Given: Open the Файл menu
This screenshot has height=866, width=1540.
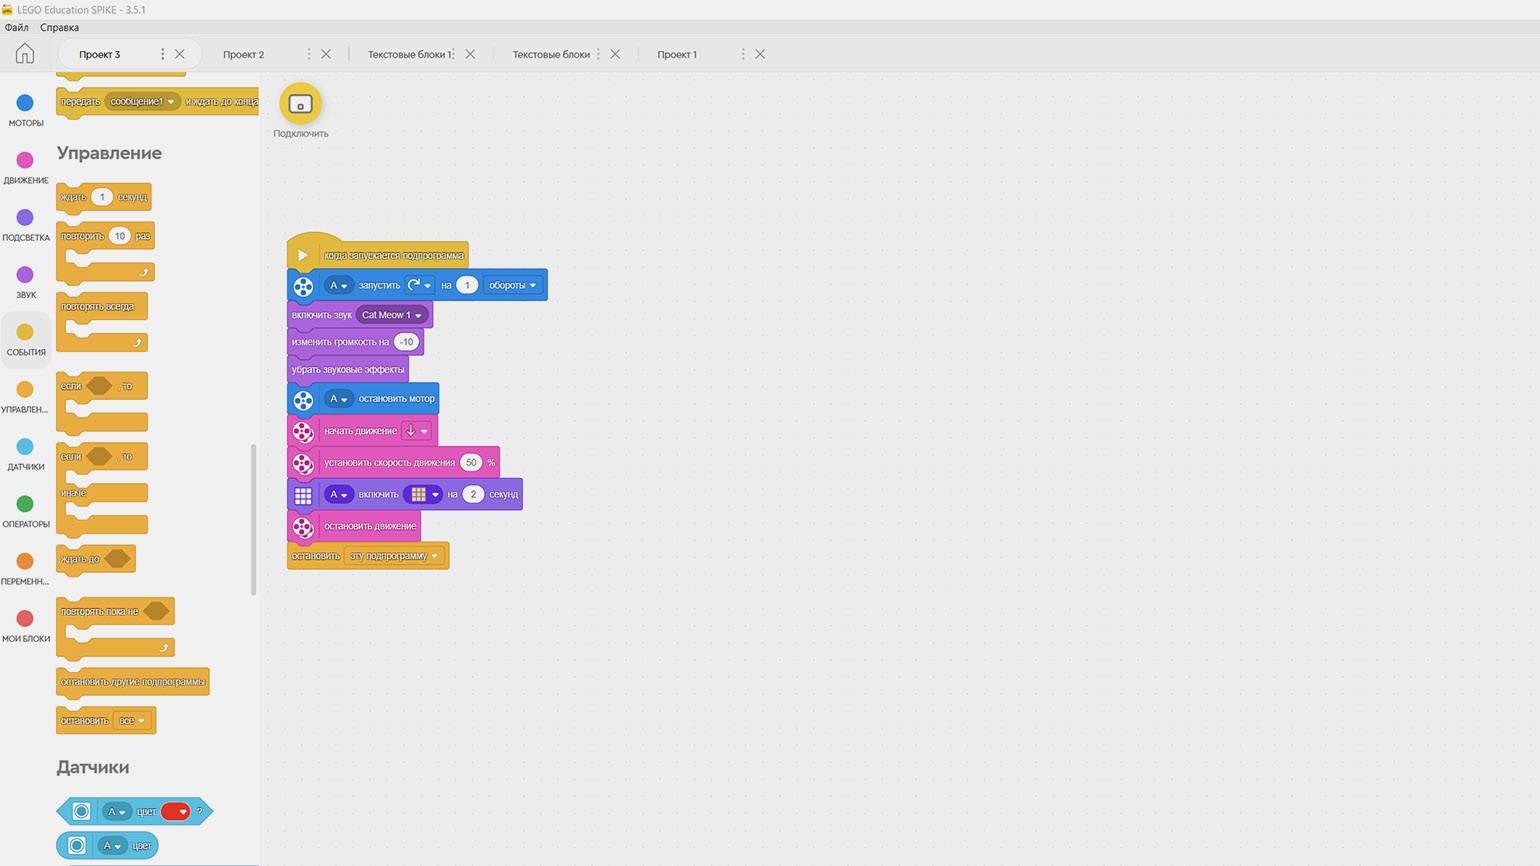Looking at the screenshot, I should (x=16, y=27).
